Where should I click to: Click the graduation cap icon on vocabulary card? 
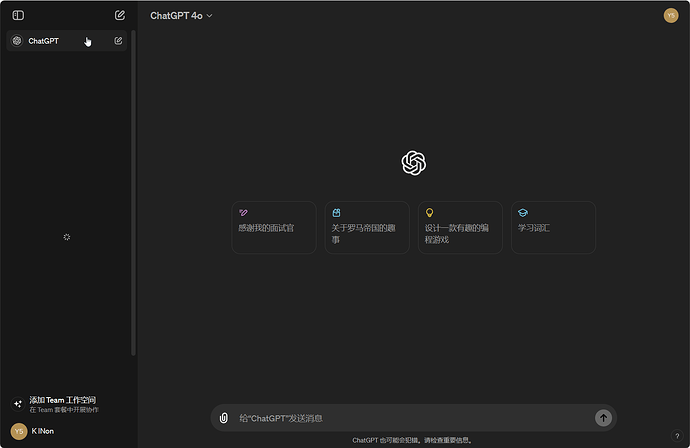click(x=523, y=213)
